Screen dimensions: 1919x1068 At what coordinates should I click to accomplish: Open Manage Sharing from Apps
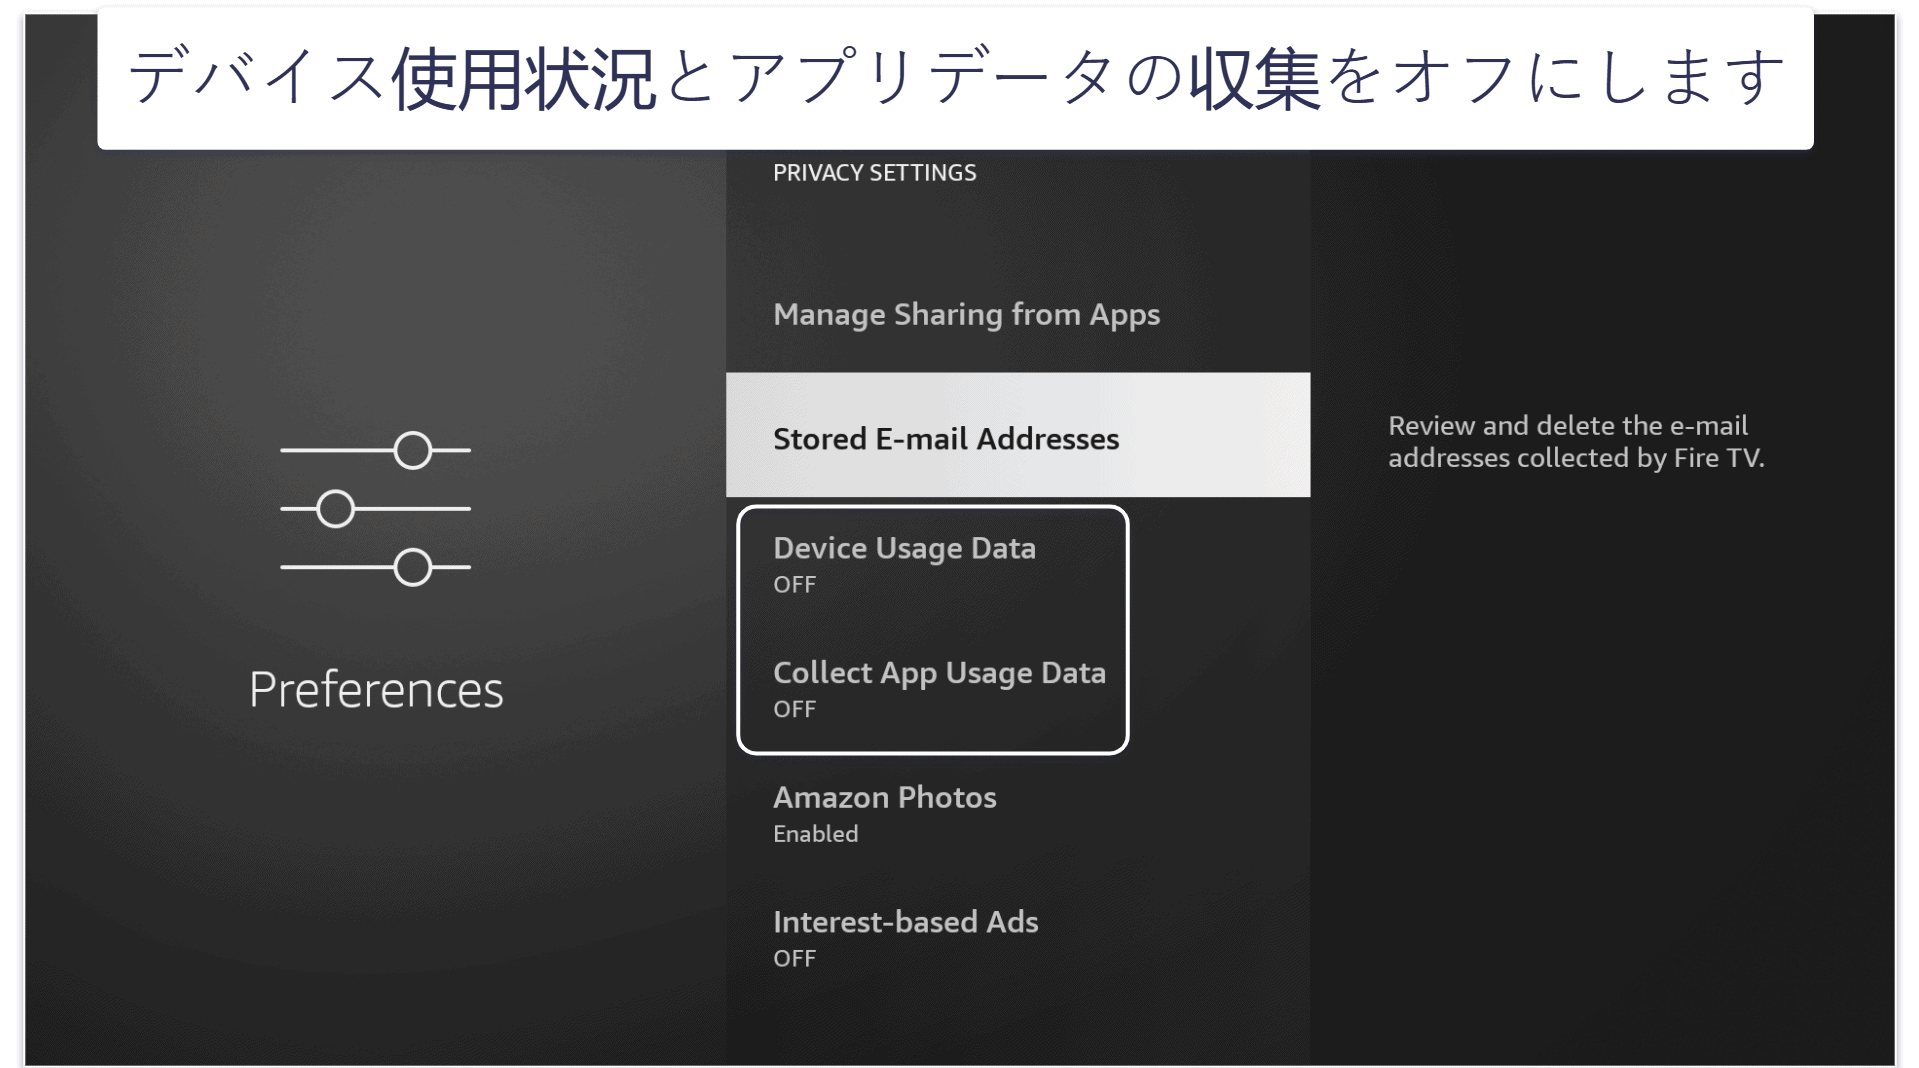pos(1017,314)
